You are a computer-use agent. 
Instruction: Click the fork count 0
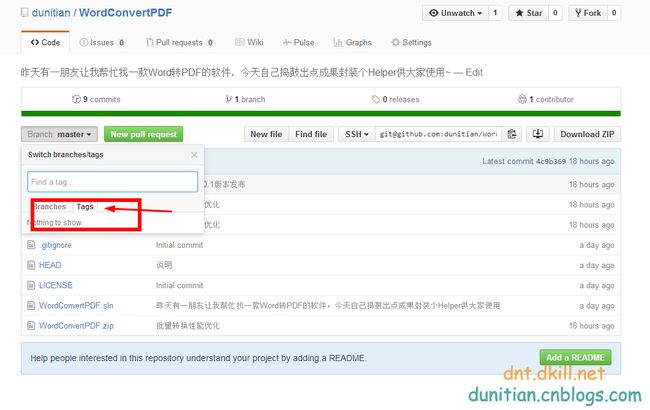click(614, 13)
